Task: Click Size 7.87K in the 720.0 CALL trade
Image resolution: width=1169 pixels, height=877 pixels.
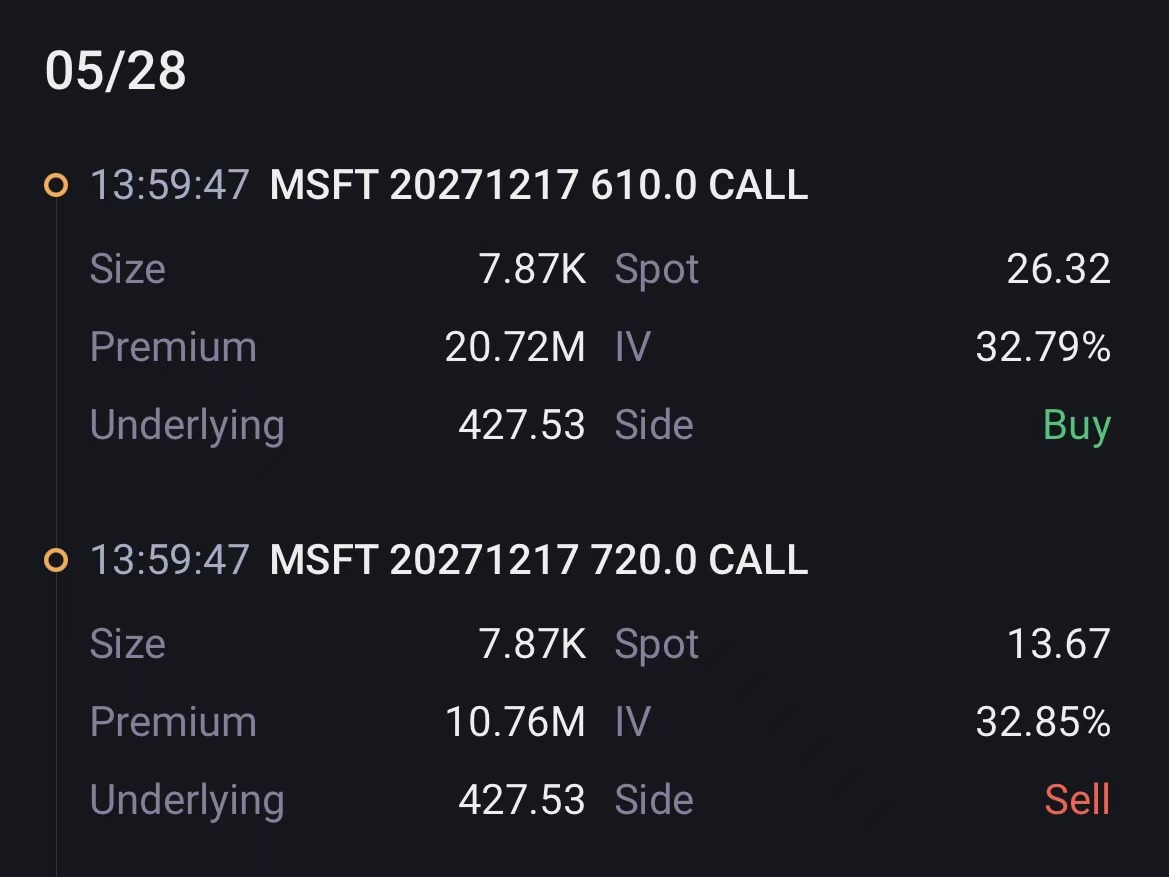Action: pyautogui.click(x=532, y=644)
